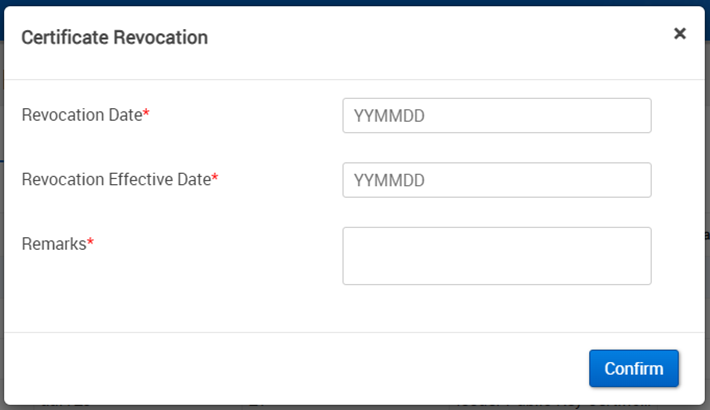710x410 pixels.
Task: Activate the second date field, Effective Date
Action: point(496,180)
